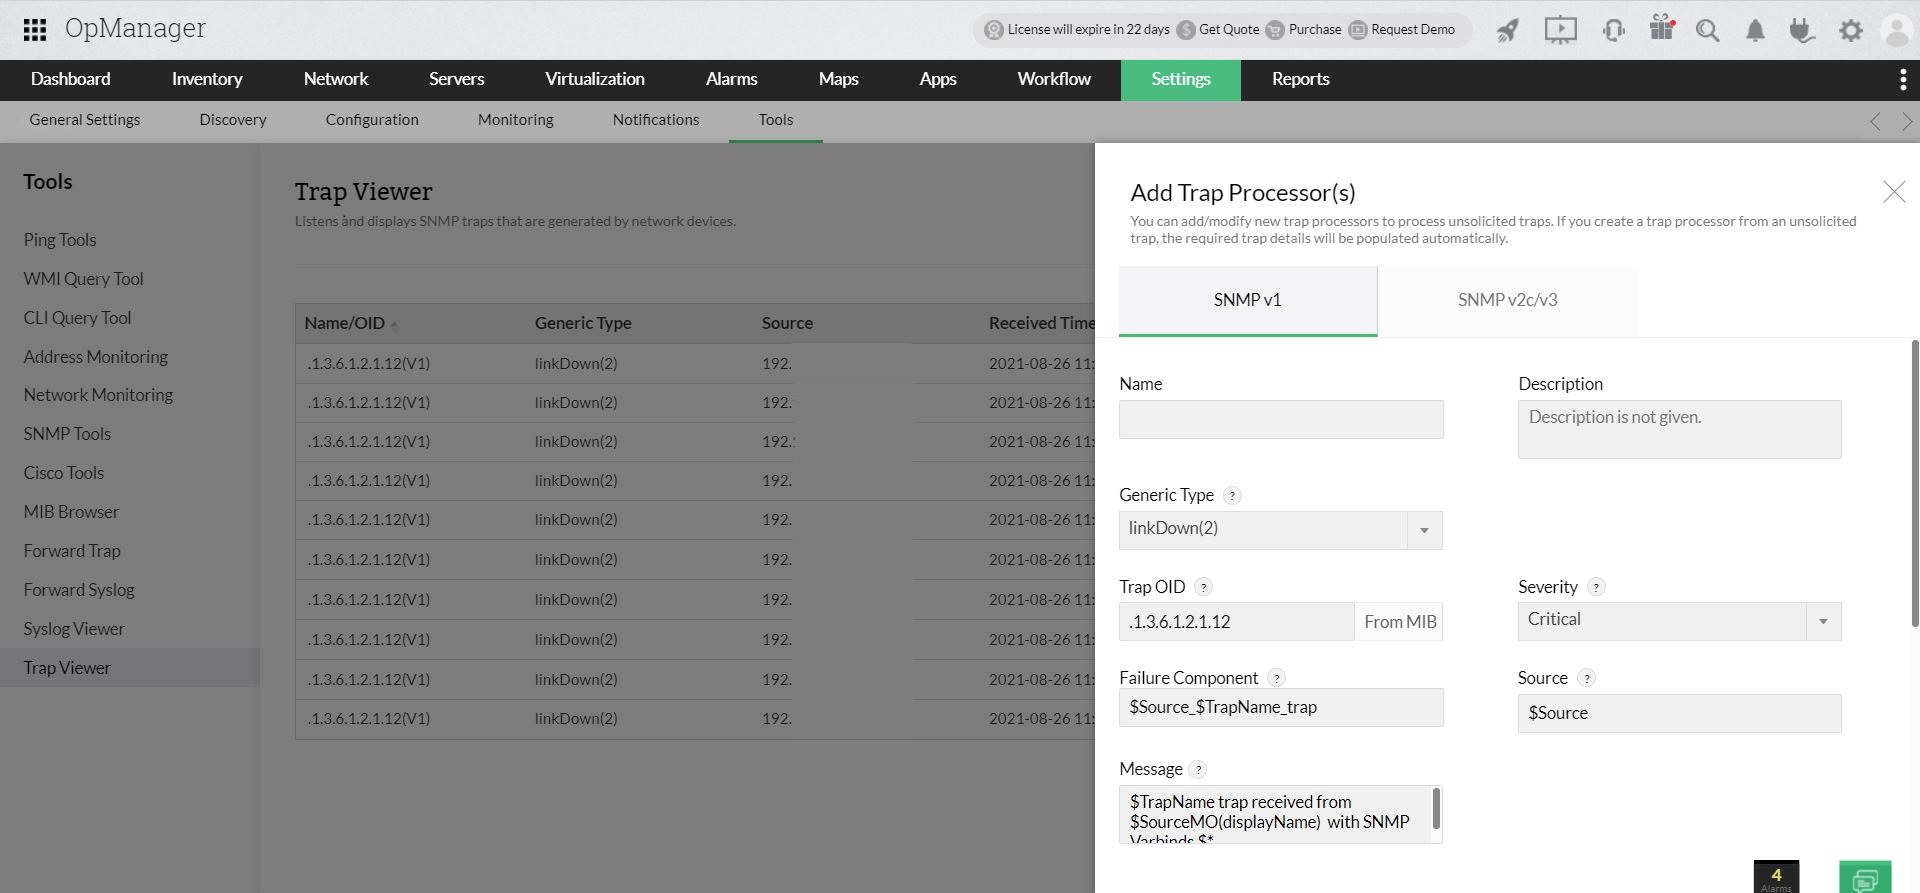
Task: Expand the Severity dropdown
Action: (x=1823, y=621)
